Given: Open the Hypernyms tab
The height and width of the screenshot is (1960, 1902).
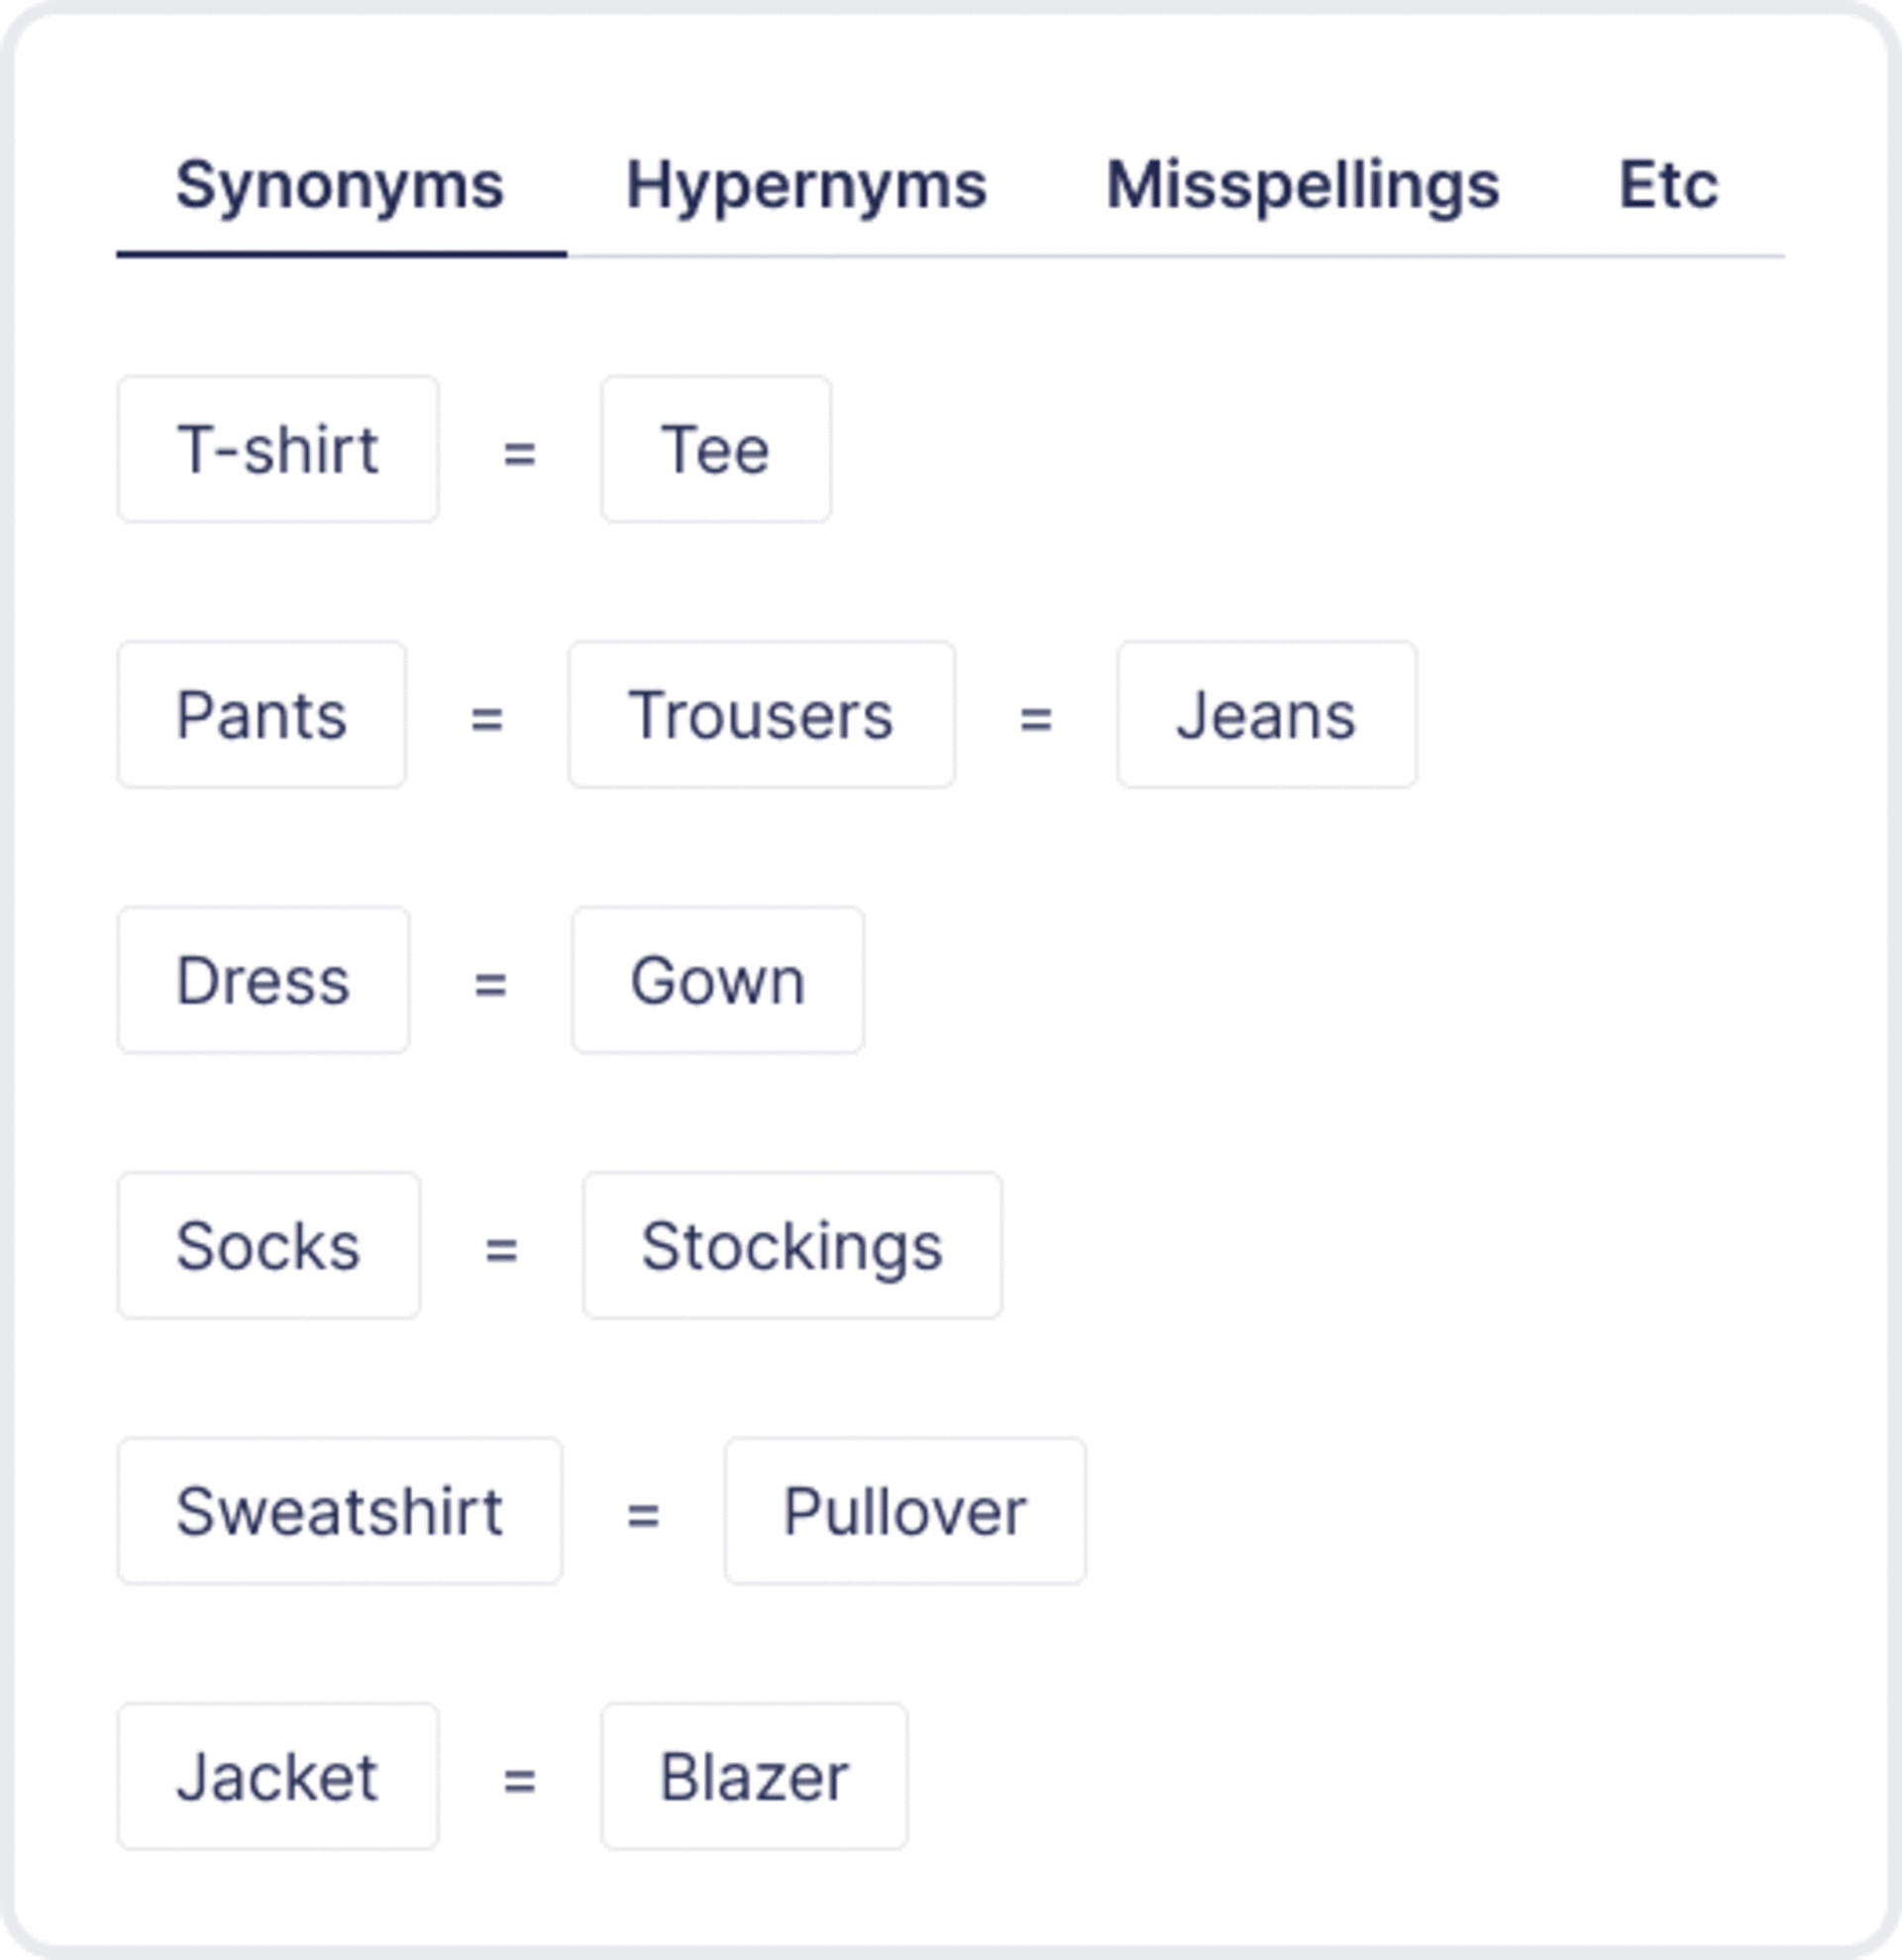Looking at the screenshot, I should click(x=806, y=187).
